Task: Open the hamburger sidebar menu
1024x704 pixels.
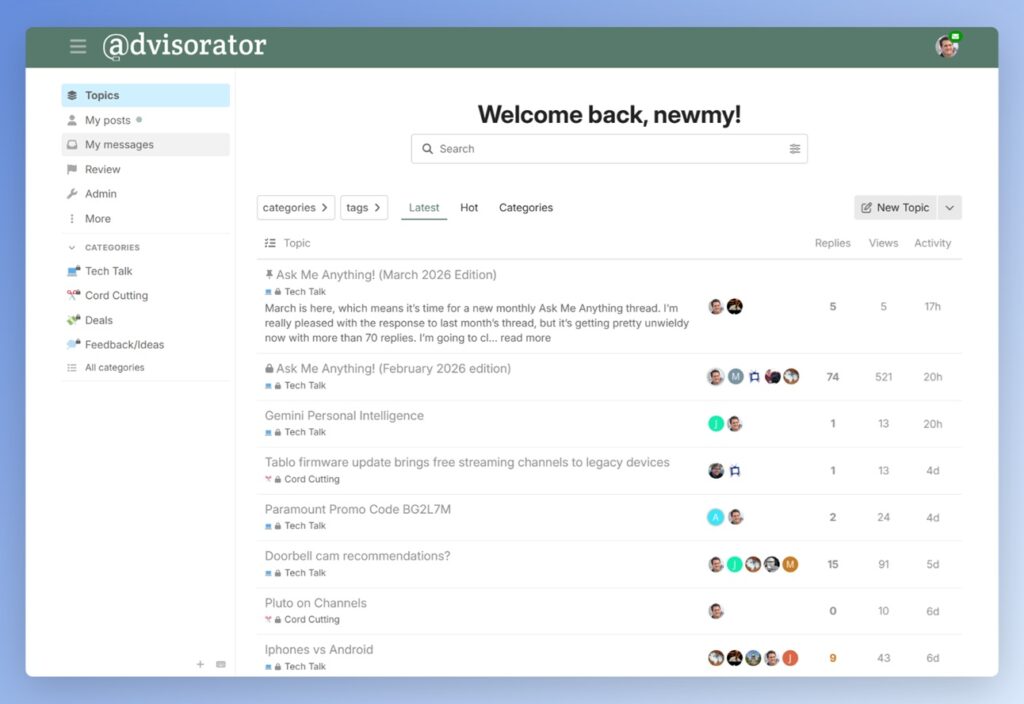Action: 78,47
